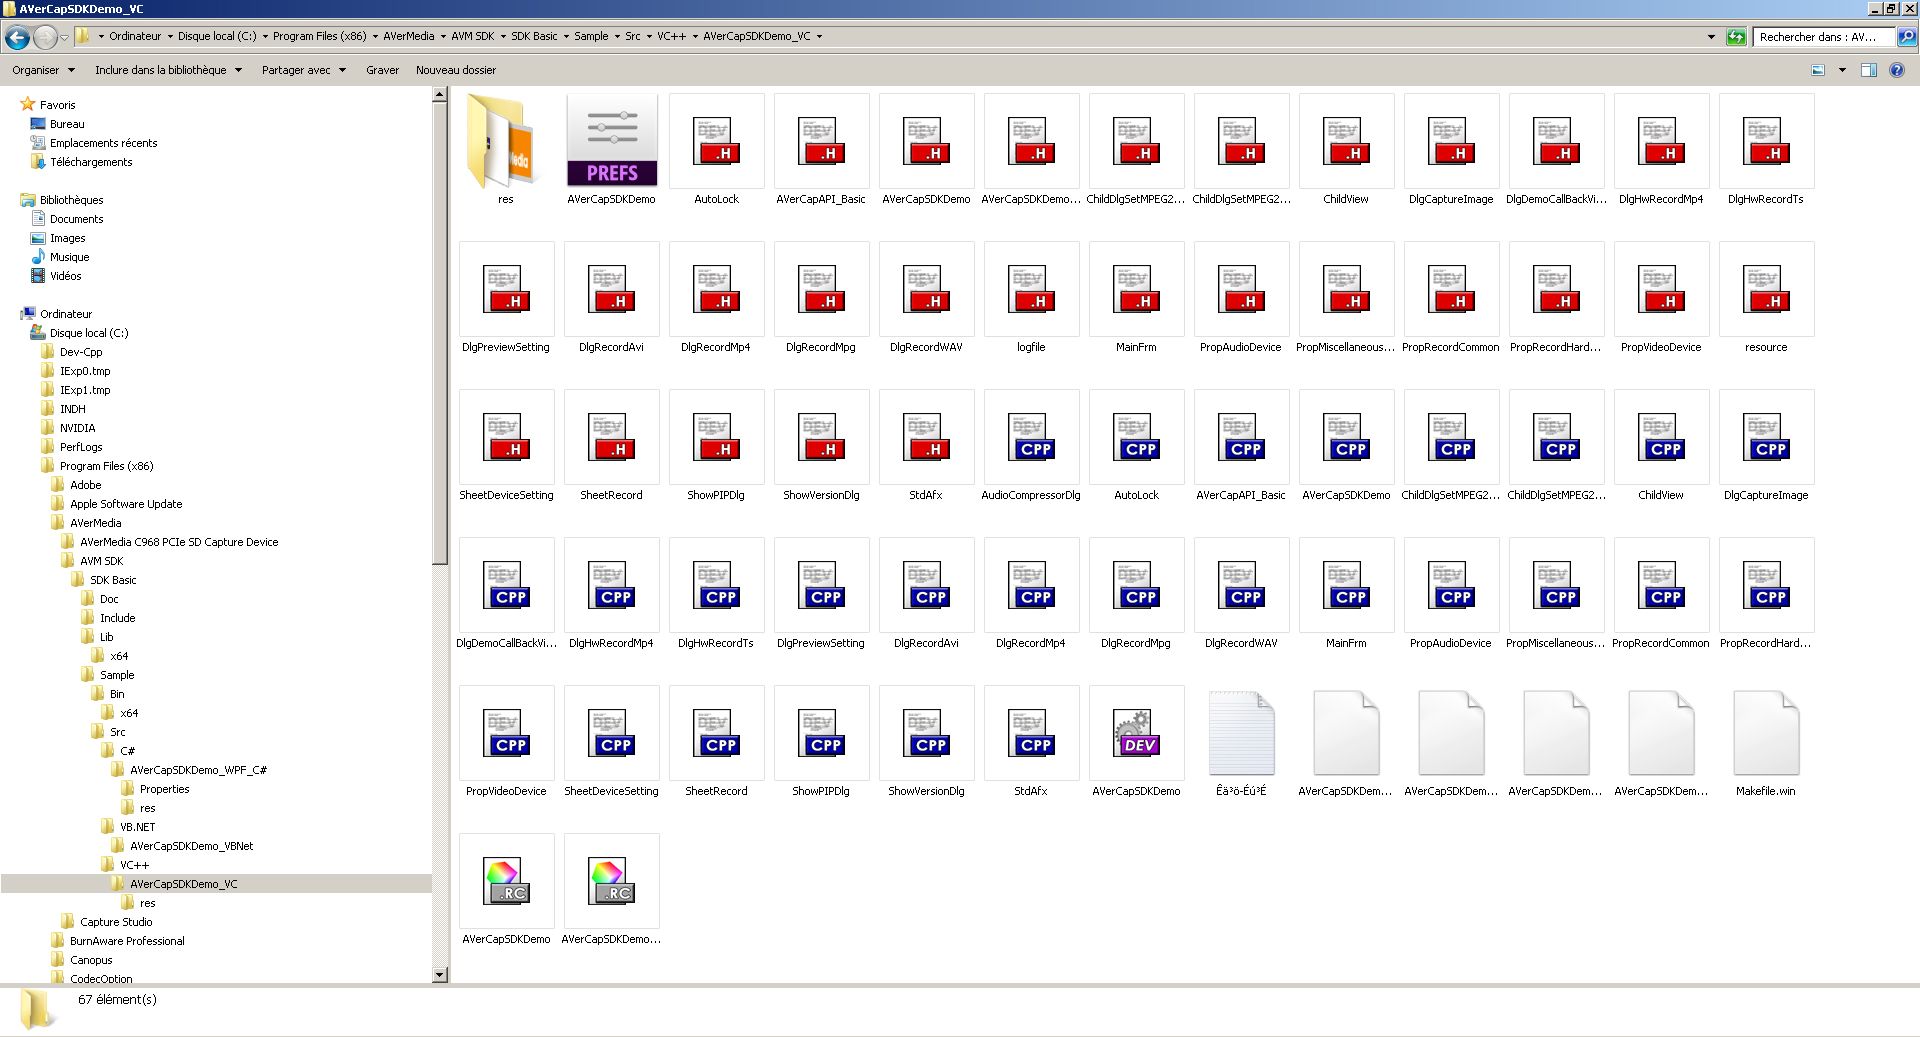This screenshot has width=1920, height=1037.
Task: Select BurnAware Professional folder in the tree
Action: 127,941
